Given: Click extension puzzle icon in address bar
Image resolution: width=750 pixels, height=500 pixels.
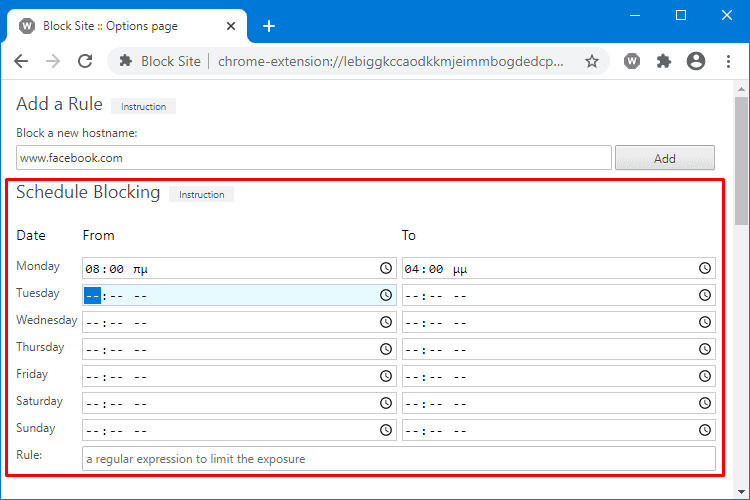Looking at the screenshot, I should click(x=126, y=61).
